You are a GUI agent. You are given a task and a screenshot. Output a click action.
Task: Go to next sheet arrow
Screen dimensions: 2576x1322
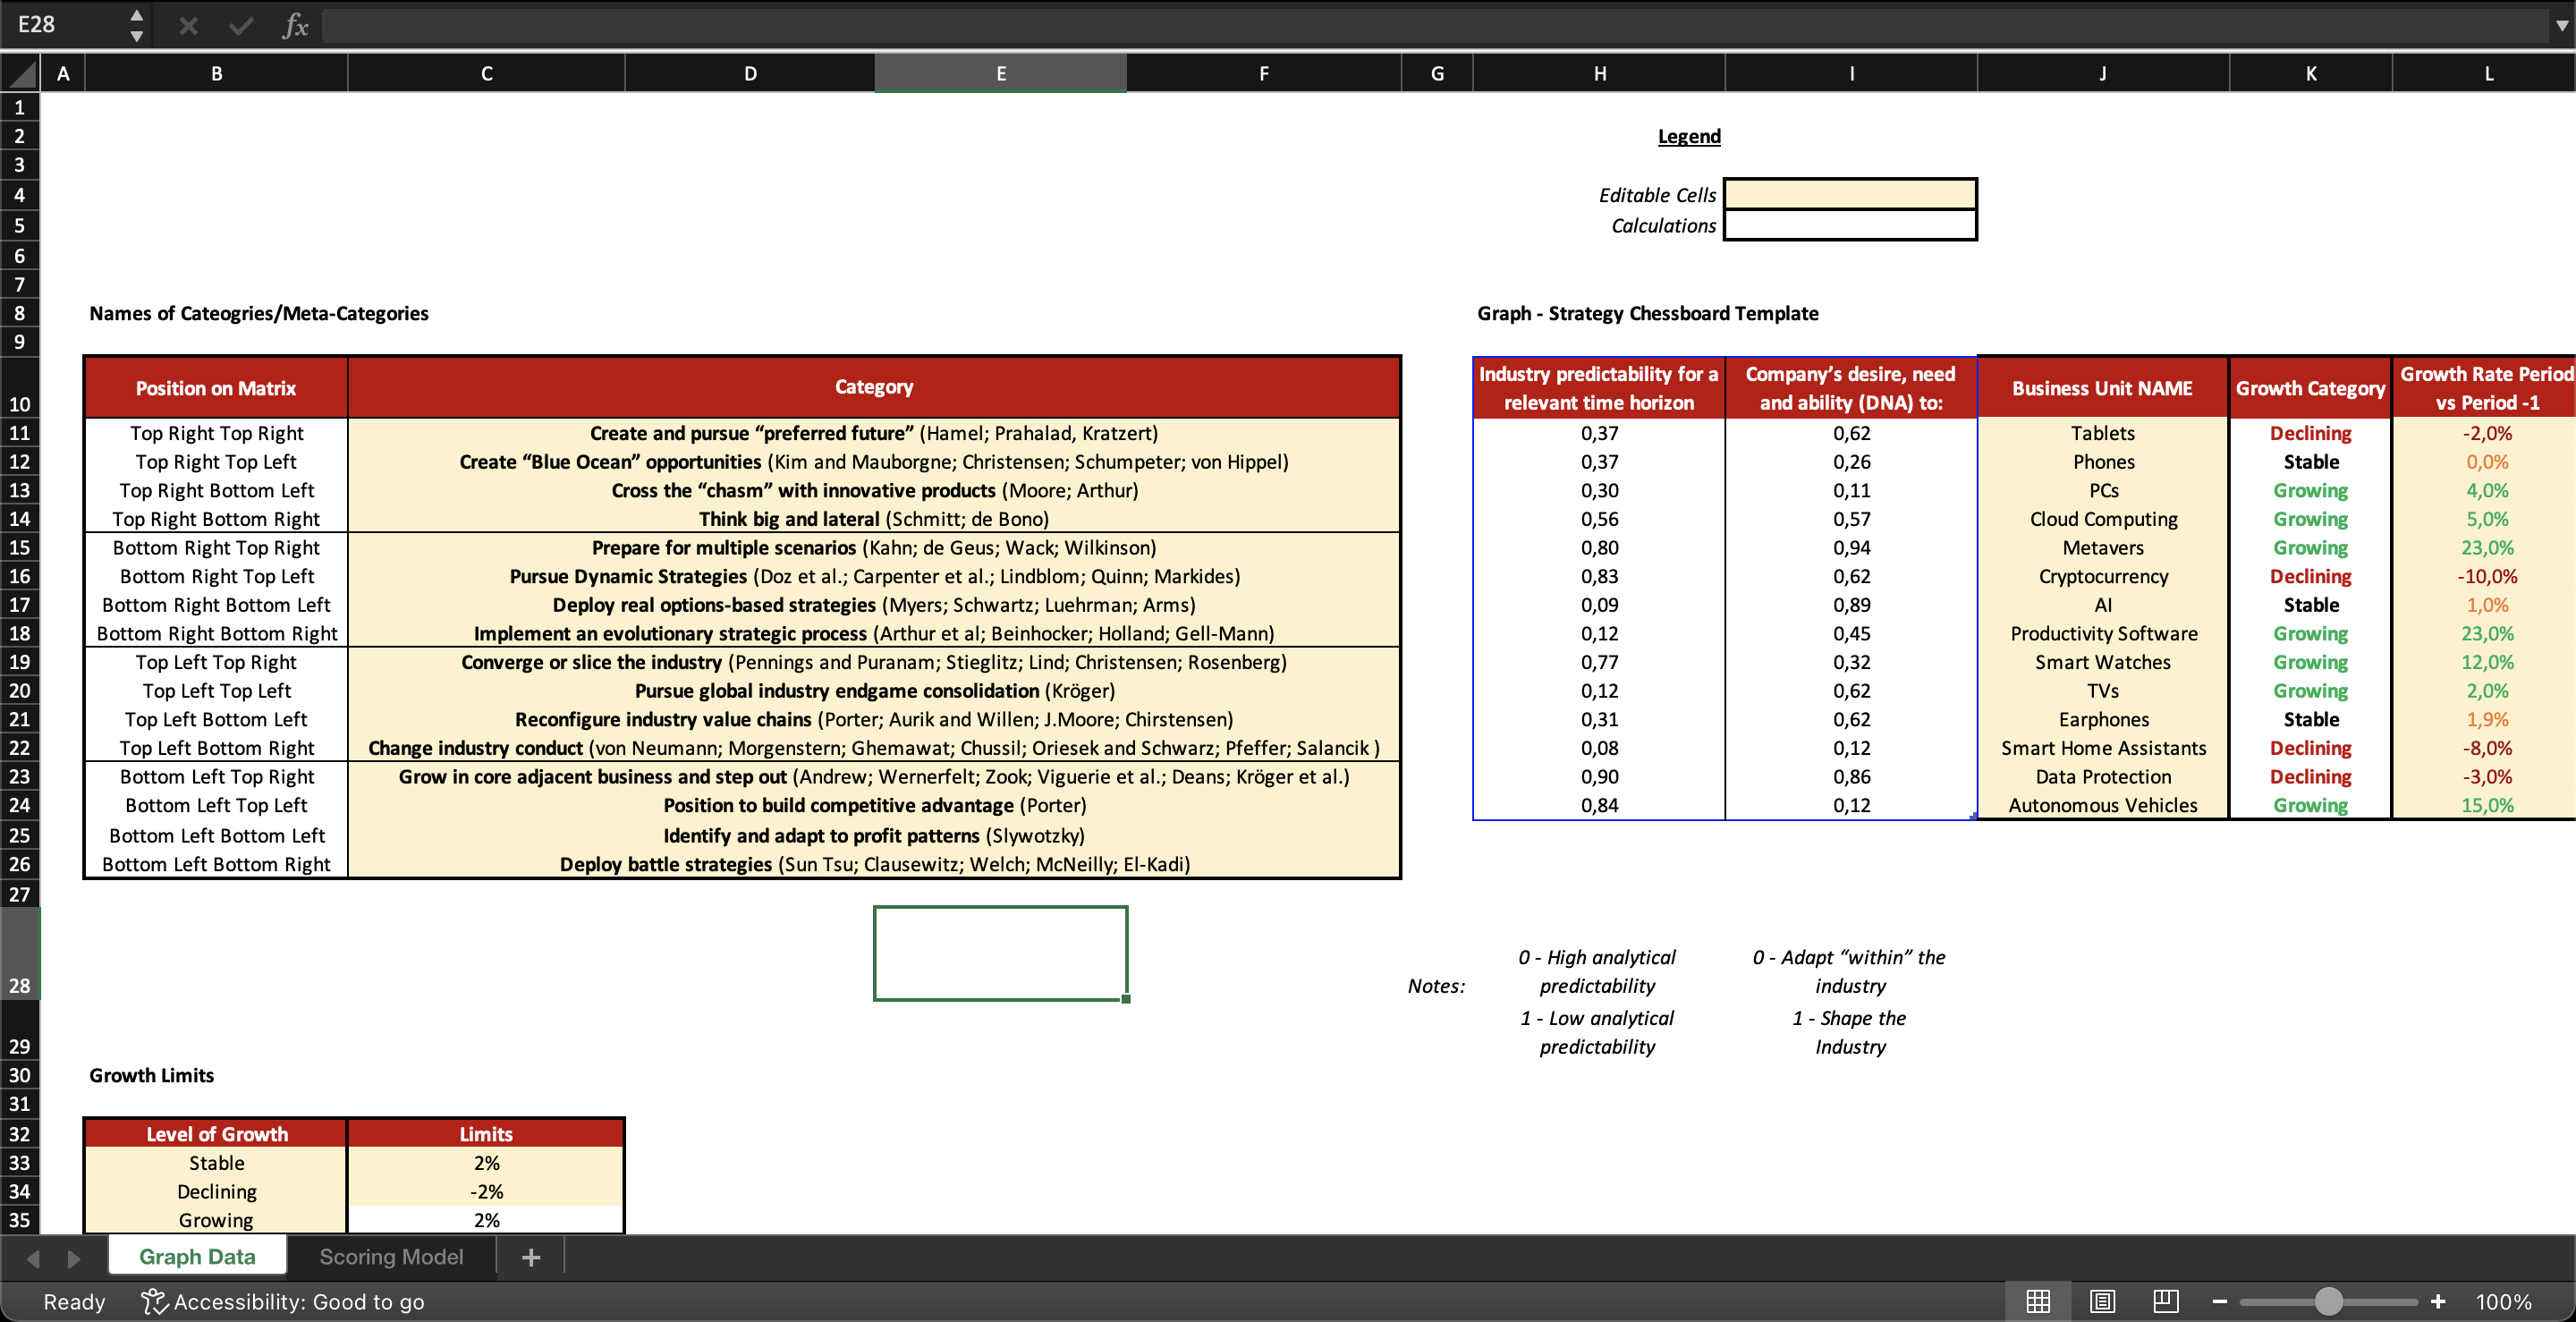(x=73, y=1258)
